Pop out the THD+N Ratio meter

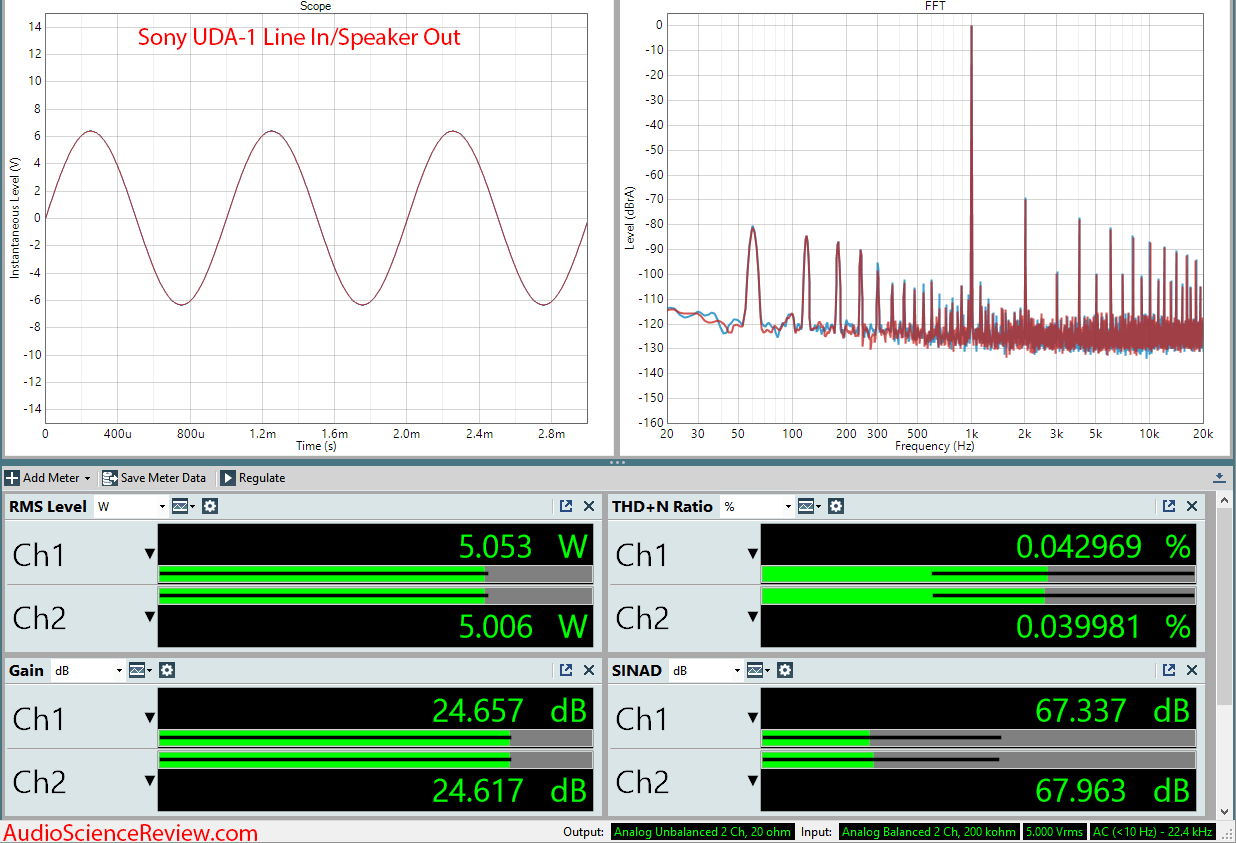[1169, 507]
